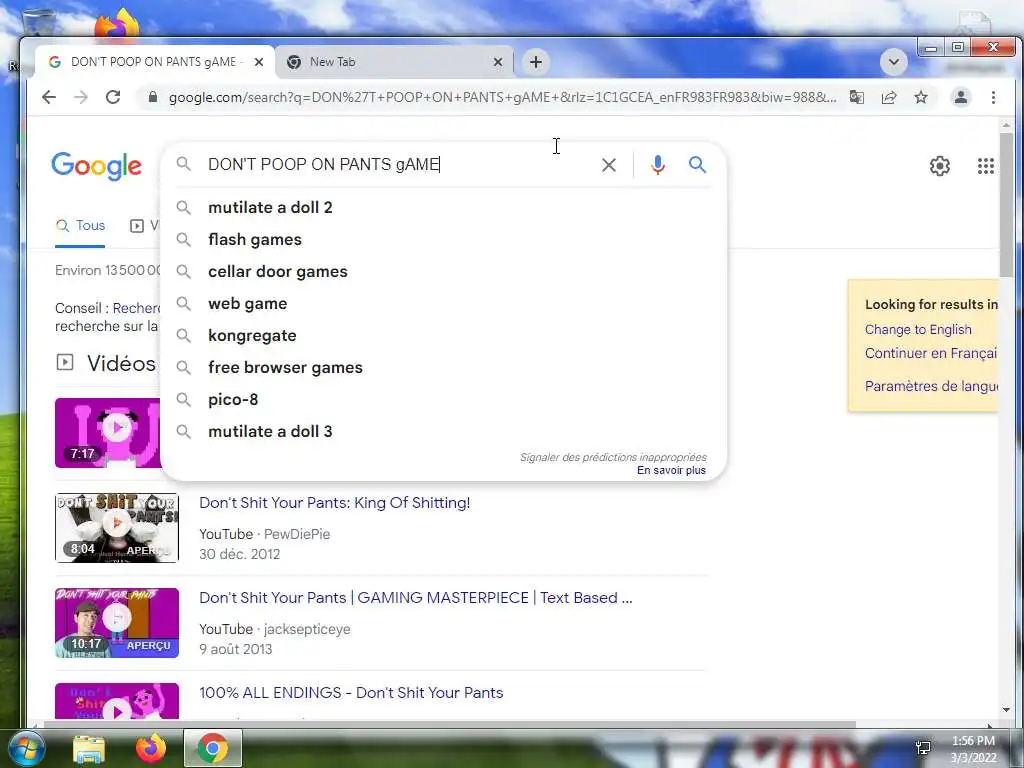Open Google settings gear

[940, 166]
